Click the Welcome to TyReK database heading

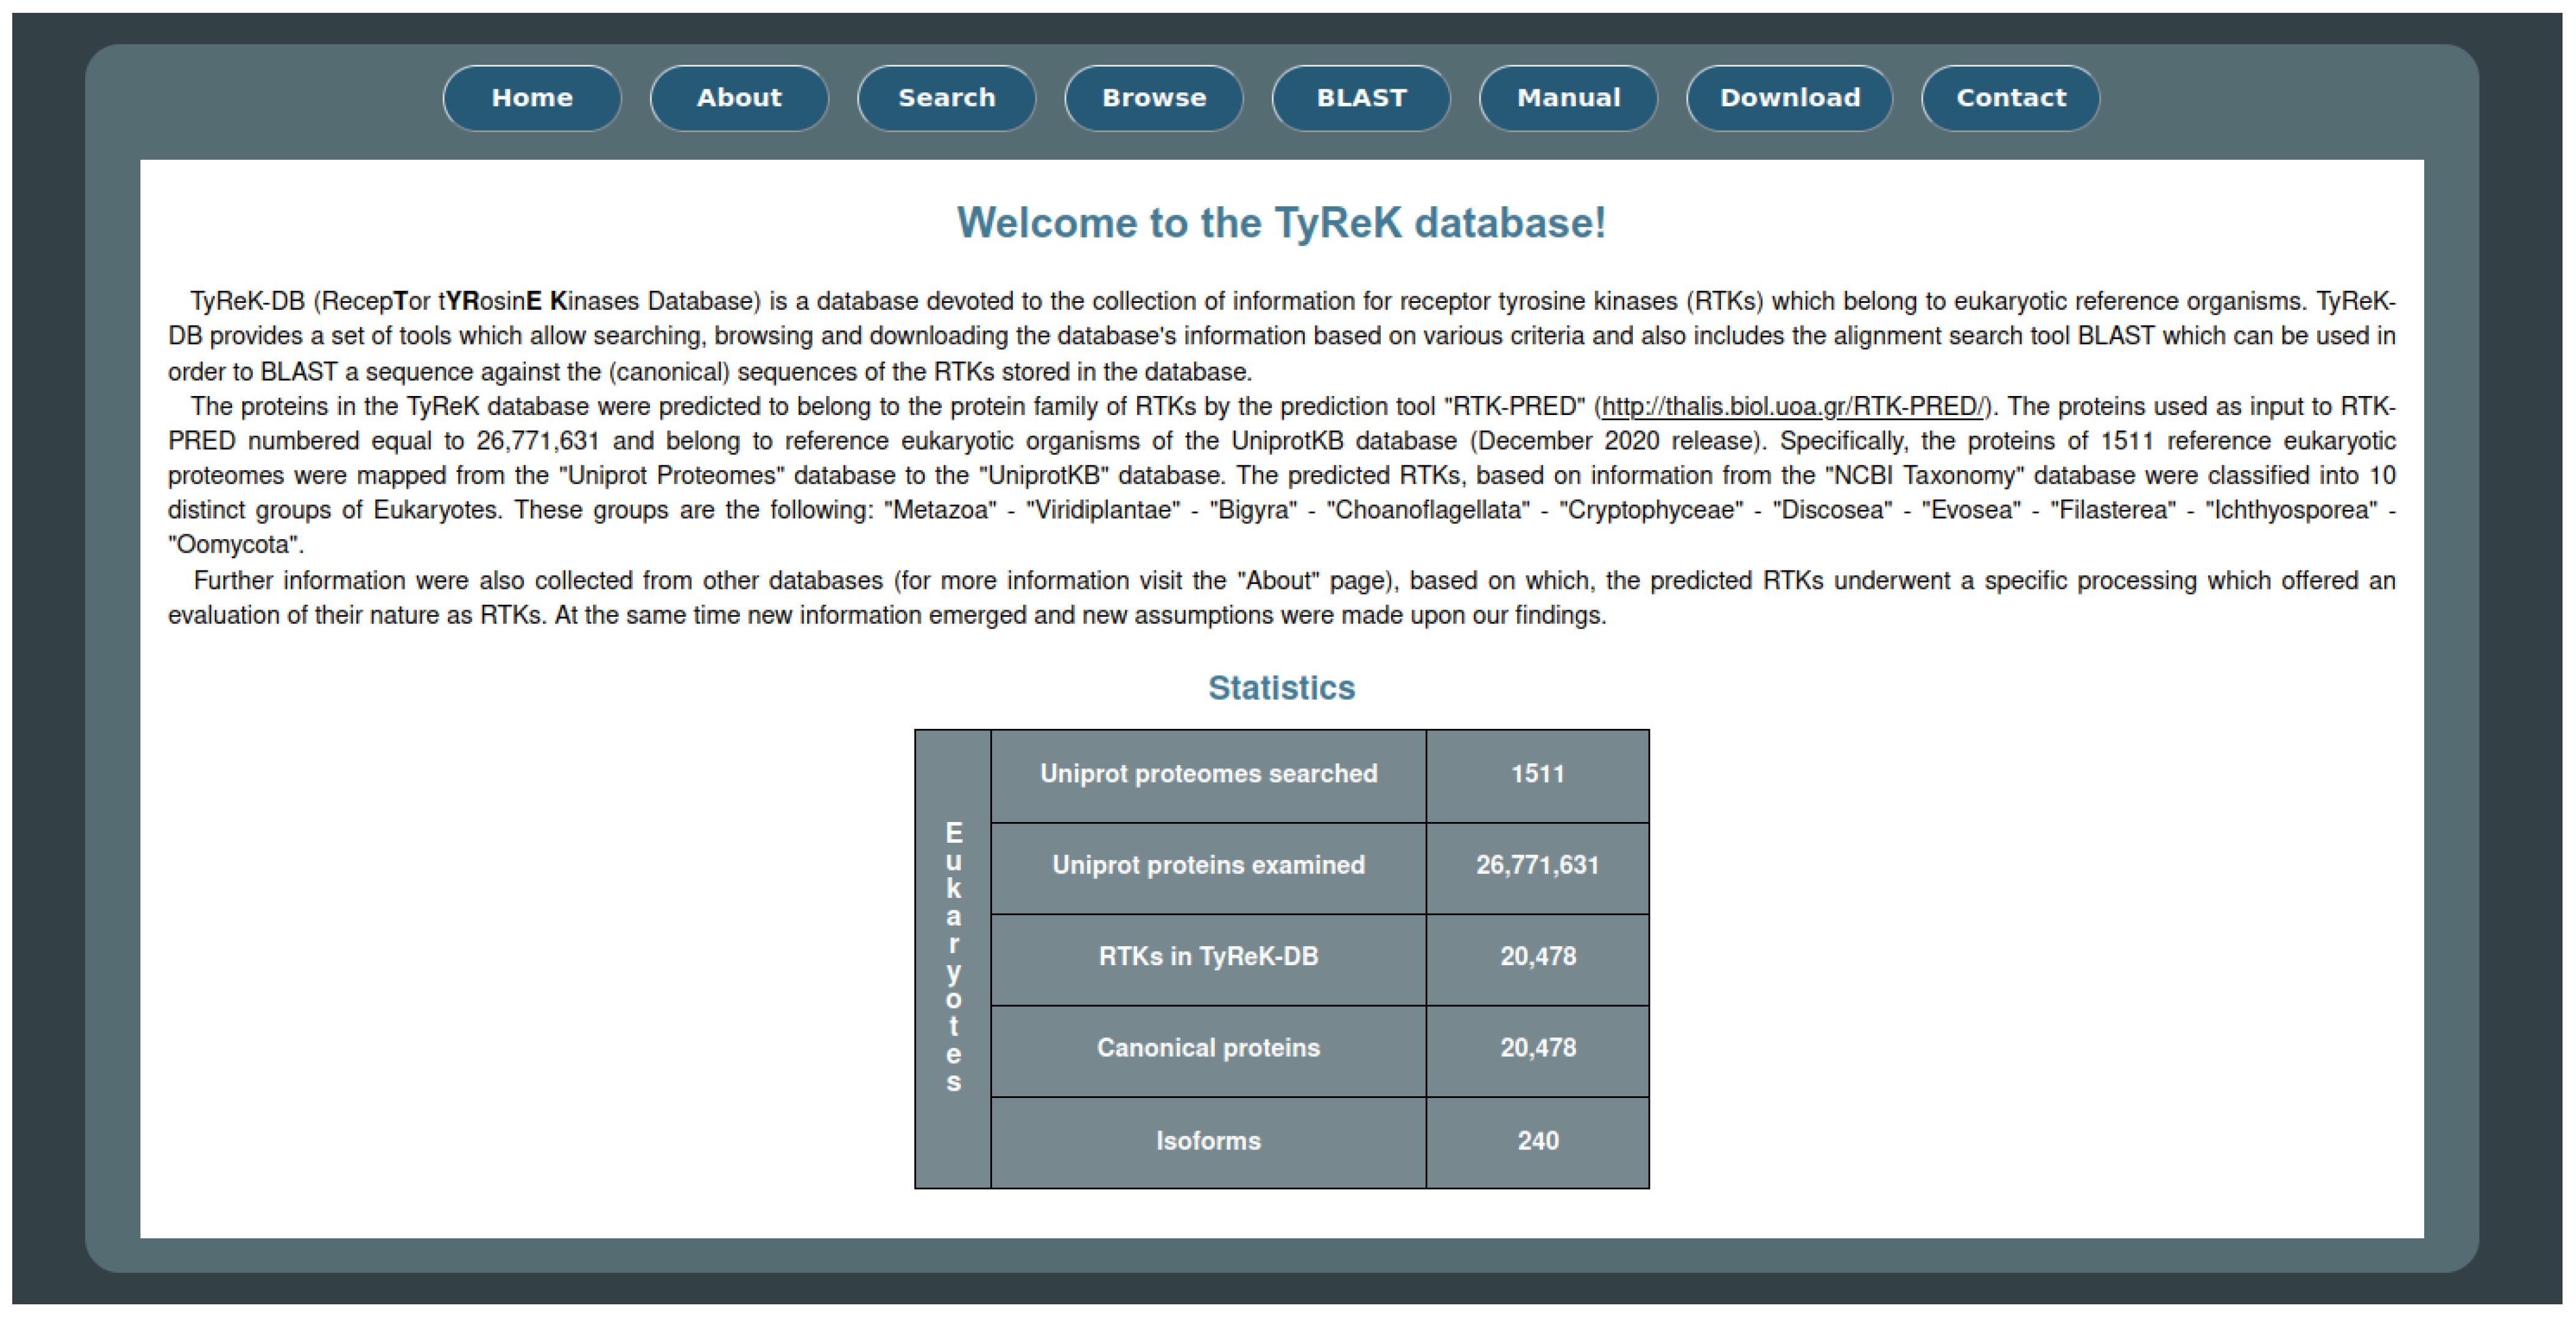1281,223
